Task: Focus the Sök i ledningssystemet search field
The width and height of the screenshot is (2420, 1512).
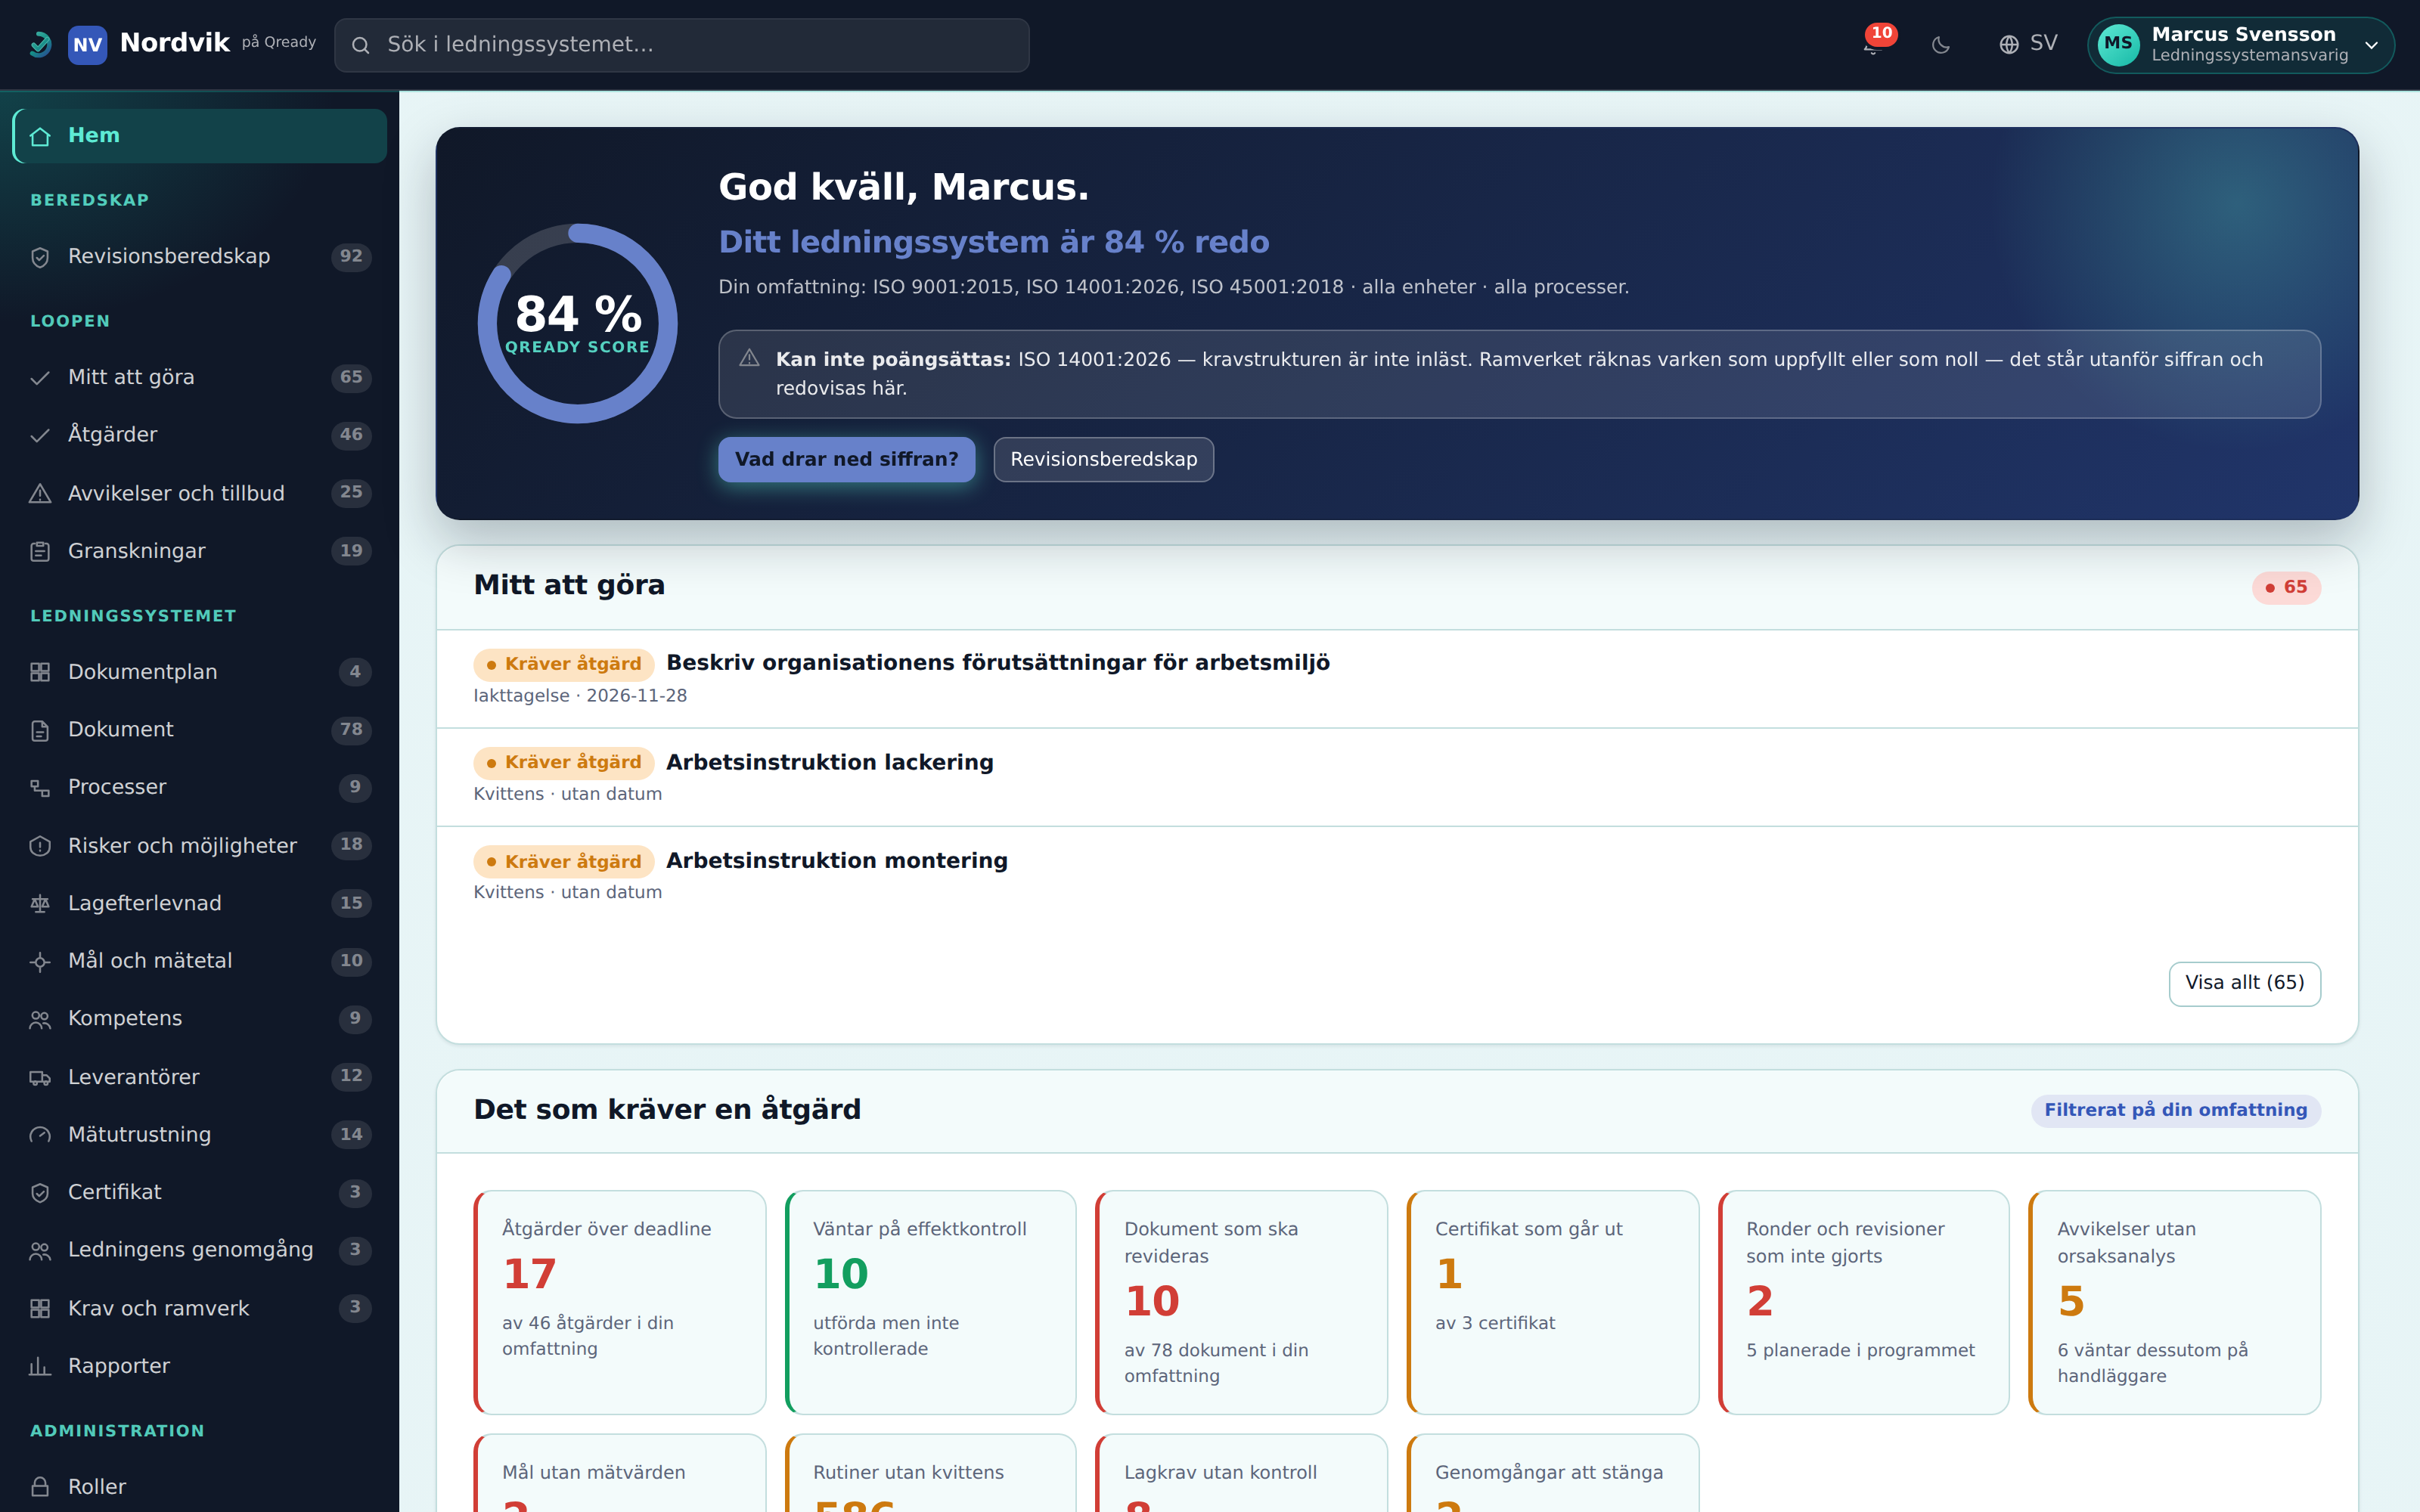Action: [681, 45]
